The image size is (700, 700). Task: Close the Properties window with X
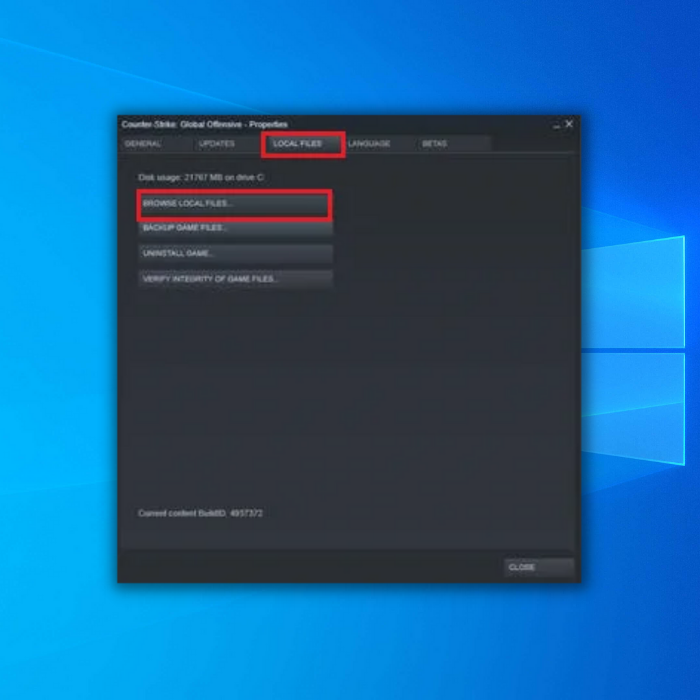tap(569, 124)
